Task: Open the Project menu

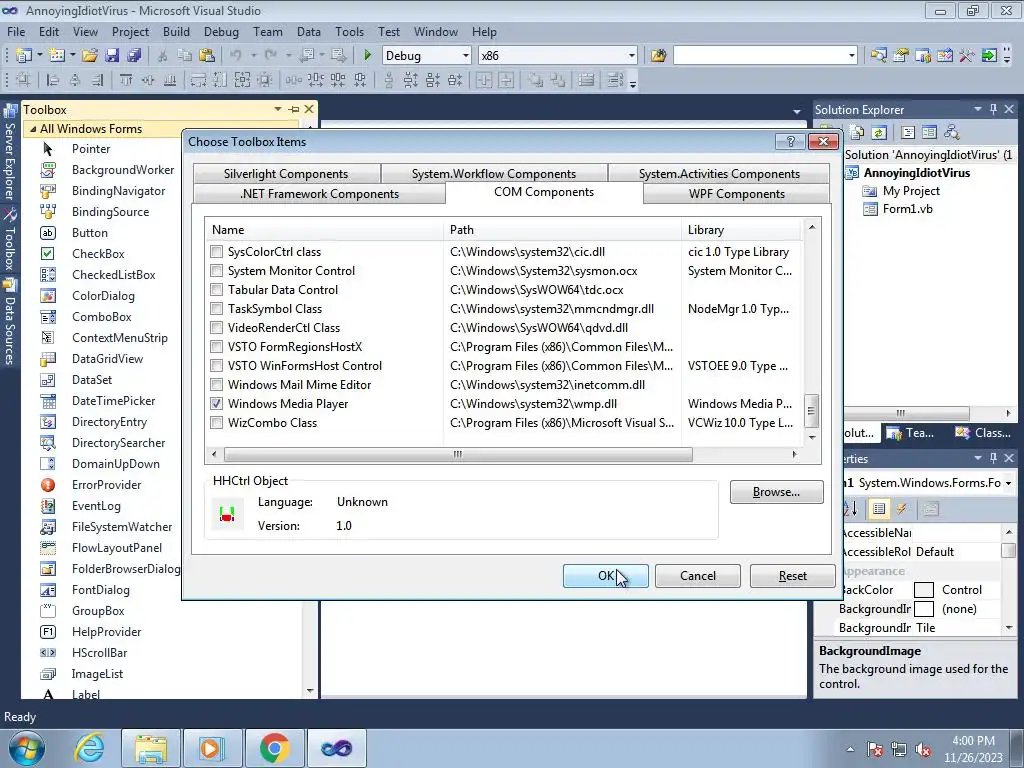Action: (130, 31)
